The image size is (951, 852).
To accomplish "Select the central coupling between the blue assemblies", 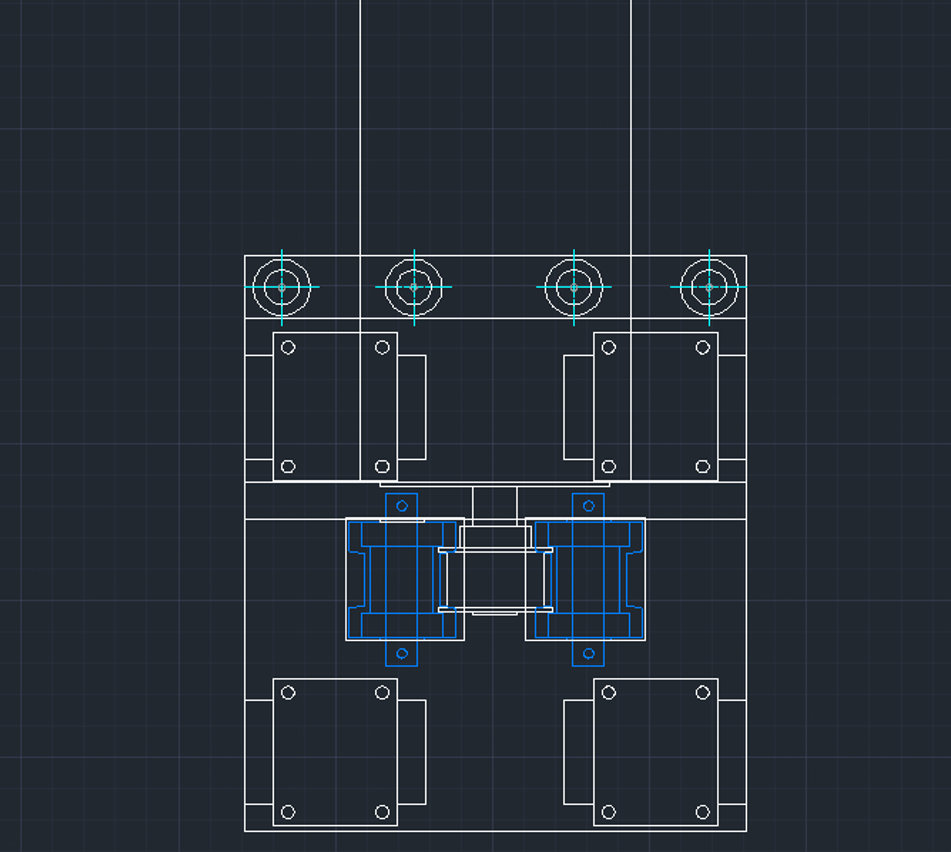I will pyautogui.click(x=495, y=579).
